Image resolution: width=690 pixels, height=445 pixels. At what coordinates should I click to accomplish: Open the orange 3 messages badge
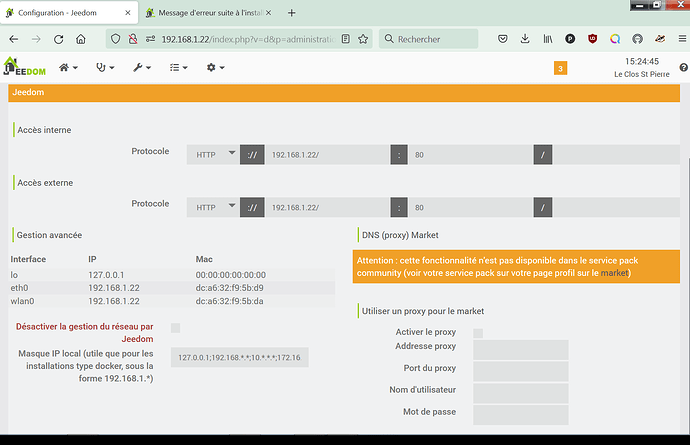[560, 68]
